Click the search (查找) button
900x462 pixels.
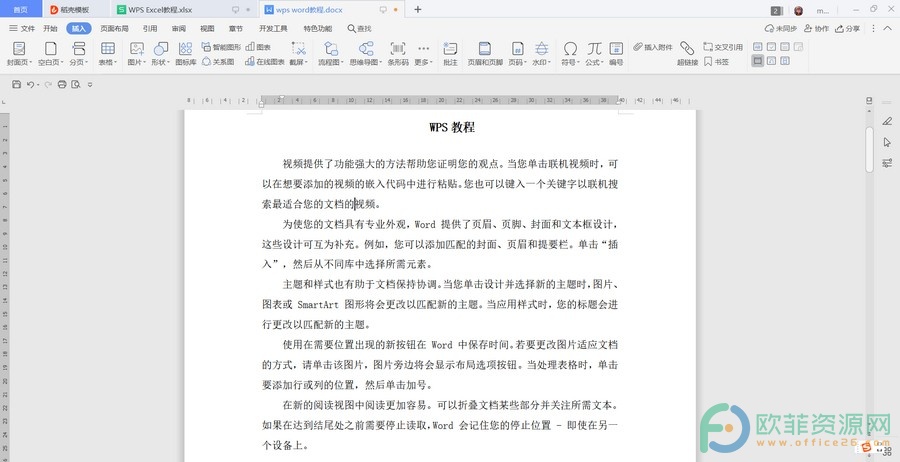(359, 29)
